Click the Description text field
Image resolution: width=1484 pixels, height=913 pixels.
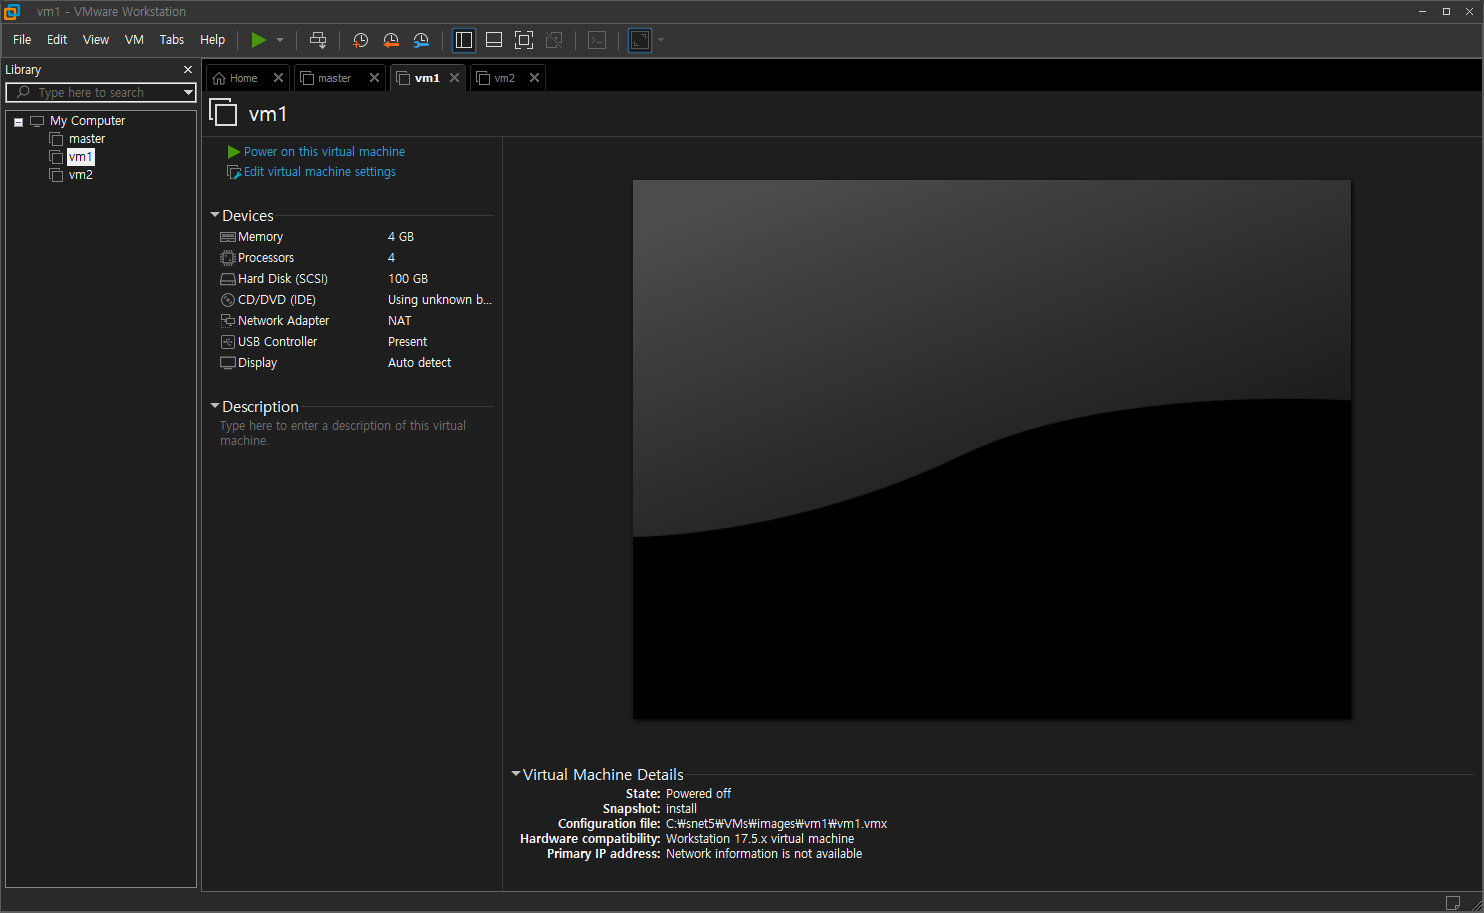[x=343, y=433]
